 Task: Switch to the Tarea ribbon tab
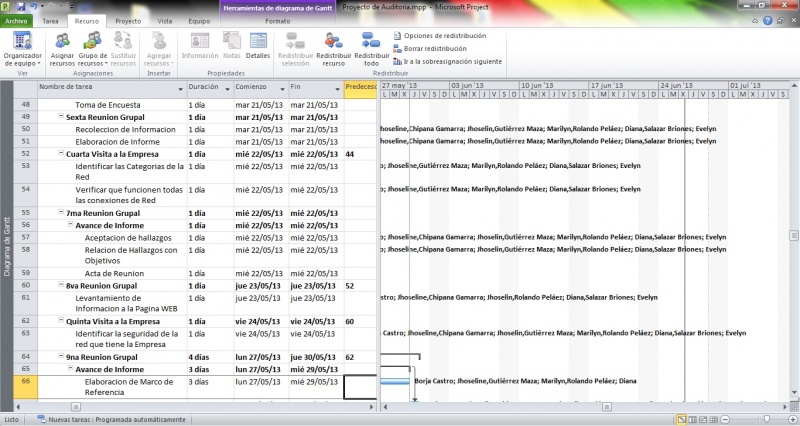click(x=50, y=20)
